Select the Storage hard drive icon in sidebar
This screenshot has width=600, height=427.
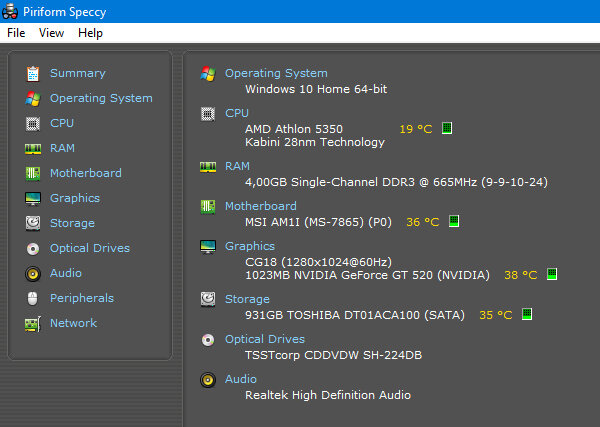pos(33,223)
